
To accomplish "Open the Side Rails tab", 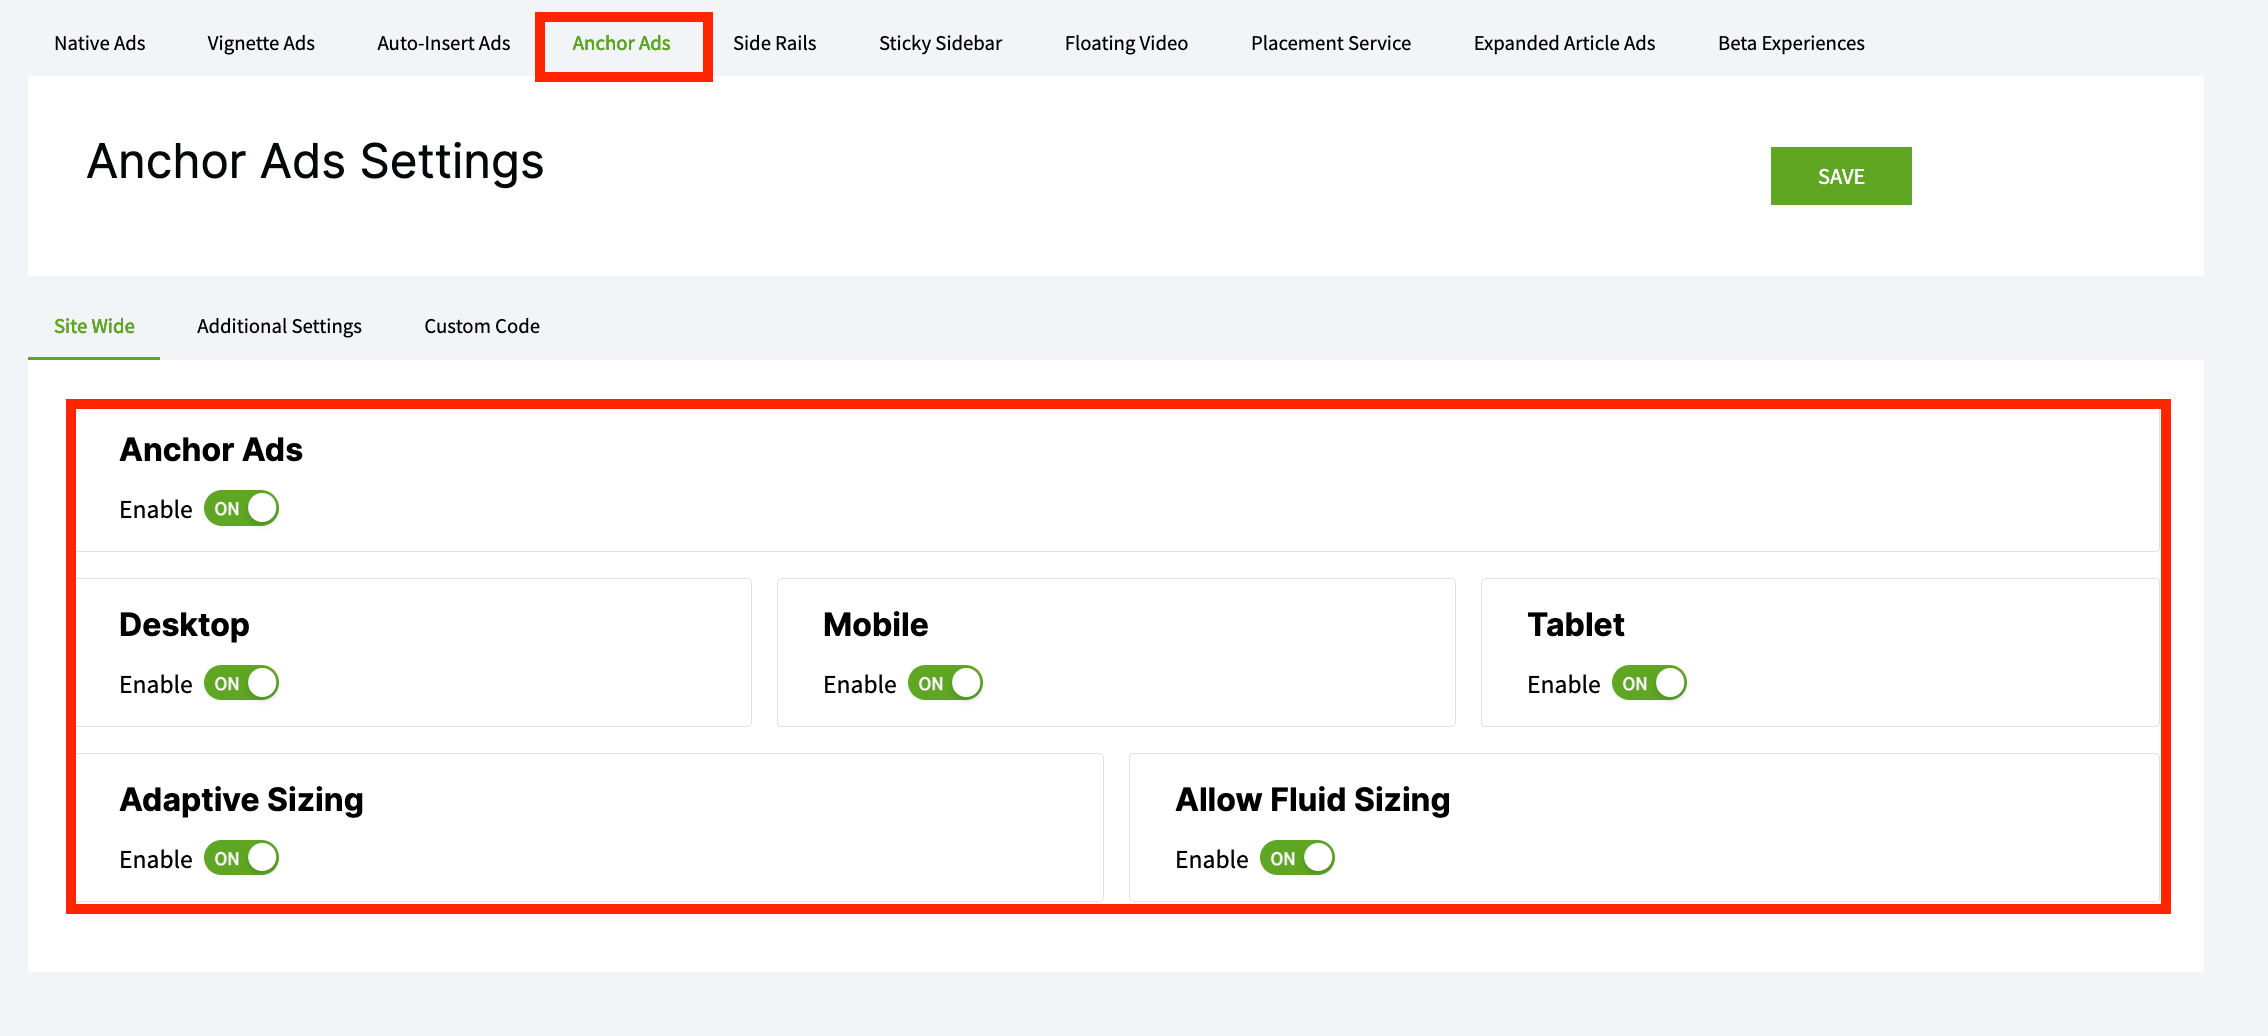I will click(775, 43).
